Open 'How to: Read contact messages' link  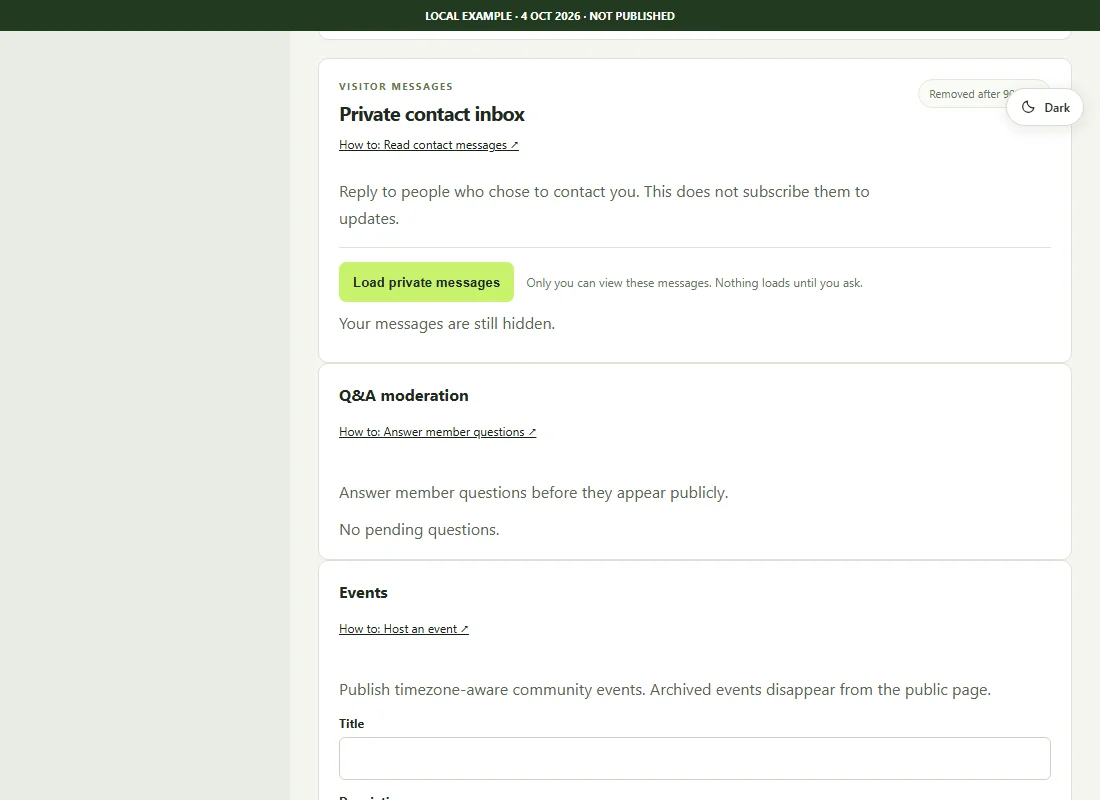coord(429,145)
